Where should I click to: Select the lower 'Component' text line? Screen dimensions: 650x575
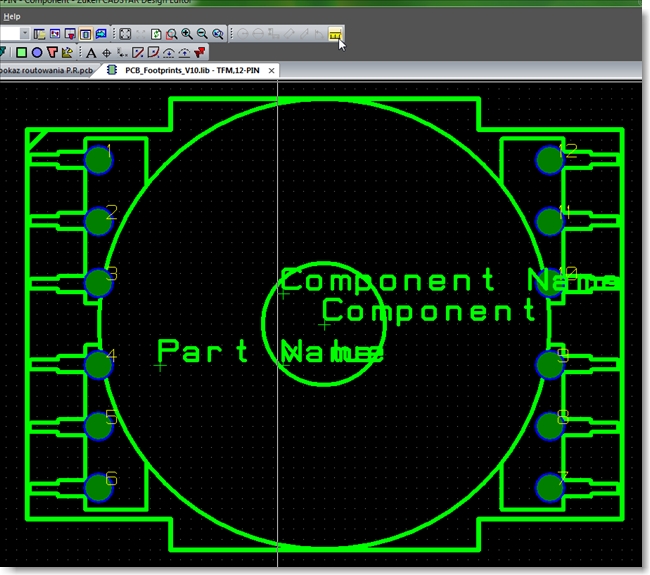(429, 311)
